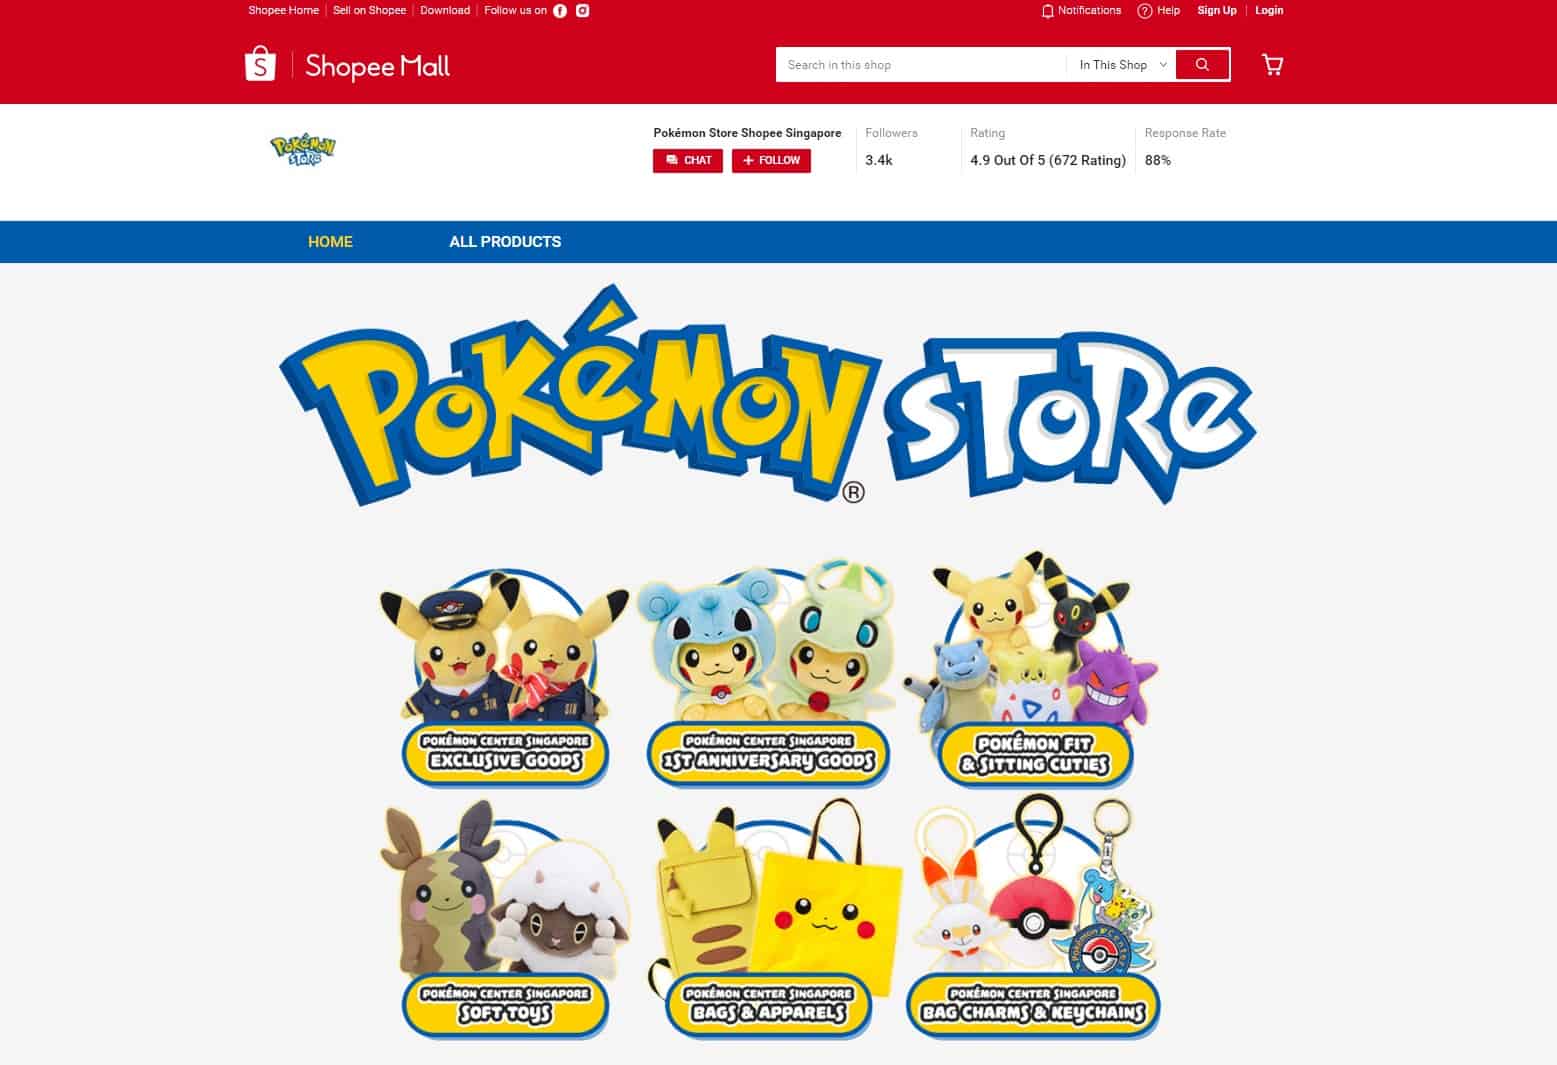Open the Login link
Screen dimensions: 1557x1065
coord(1269,11)
